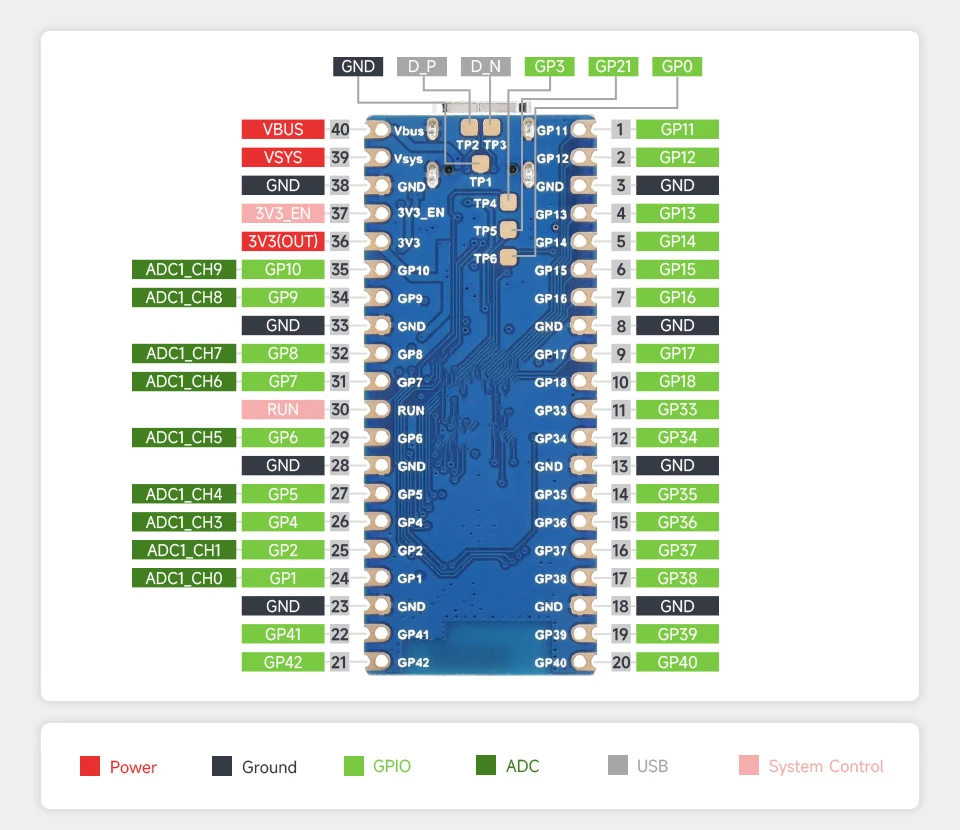Click pin number 40 box
Screen dimensions: 960x830
(340, 129)
